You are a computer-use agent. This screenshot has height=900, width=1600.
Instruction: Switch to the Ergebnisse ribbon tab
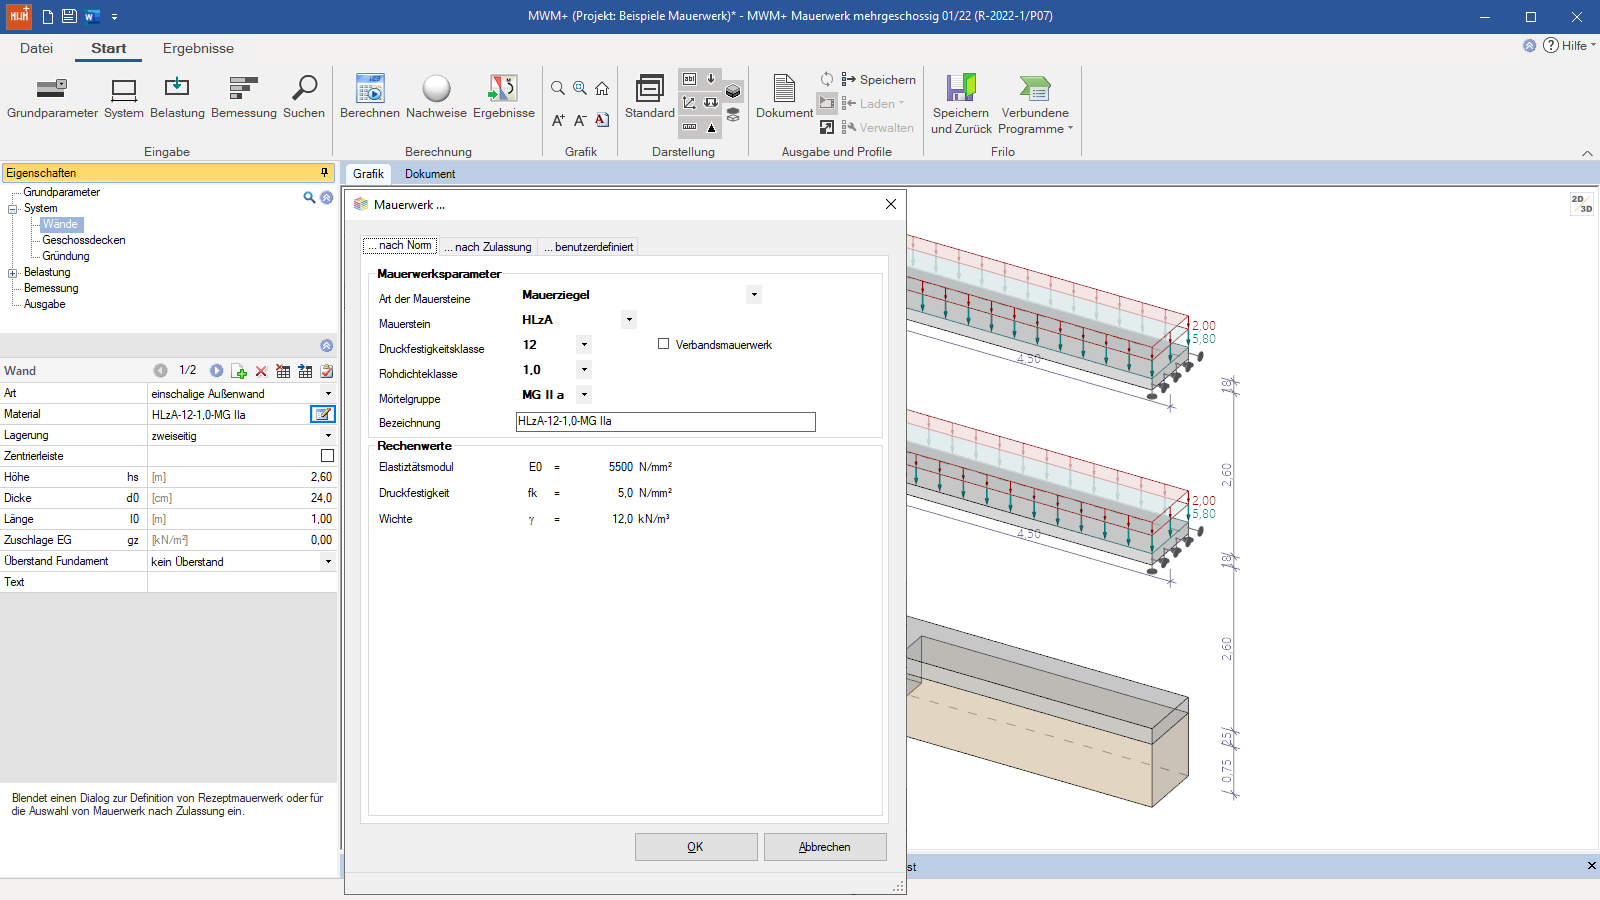point(198,48)
